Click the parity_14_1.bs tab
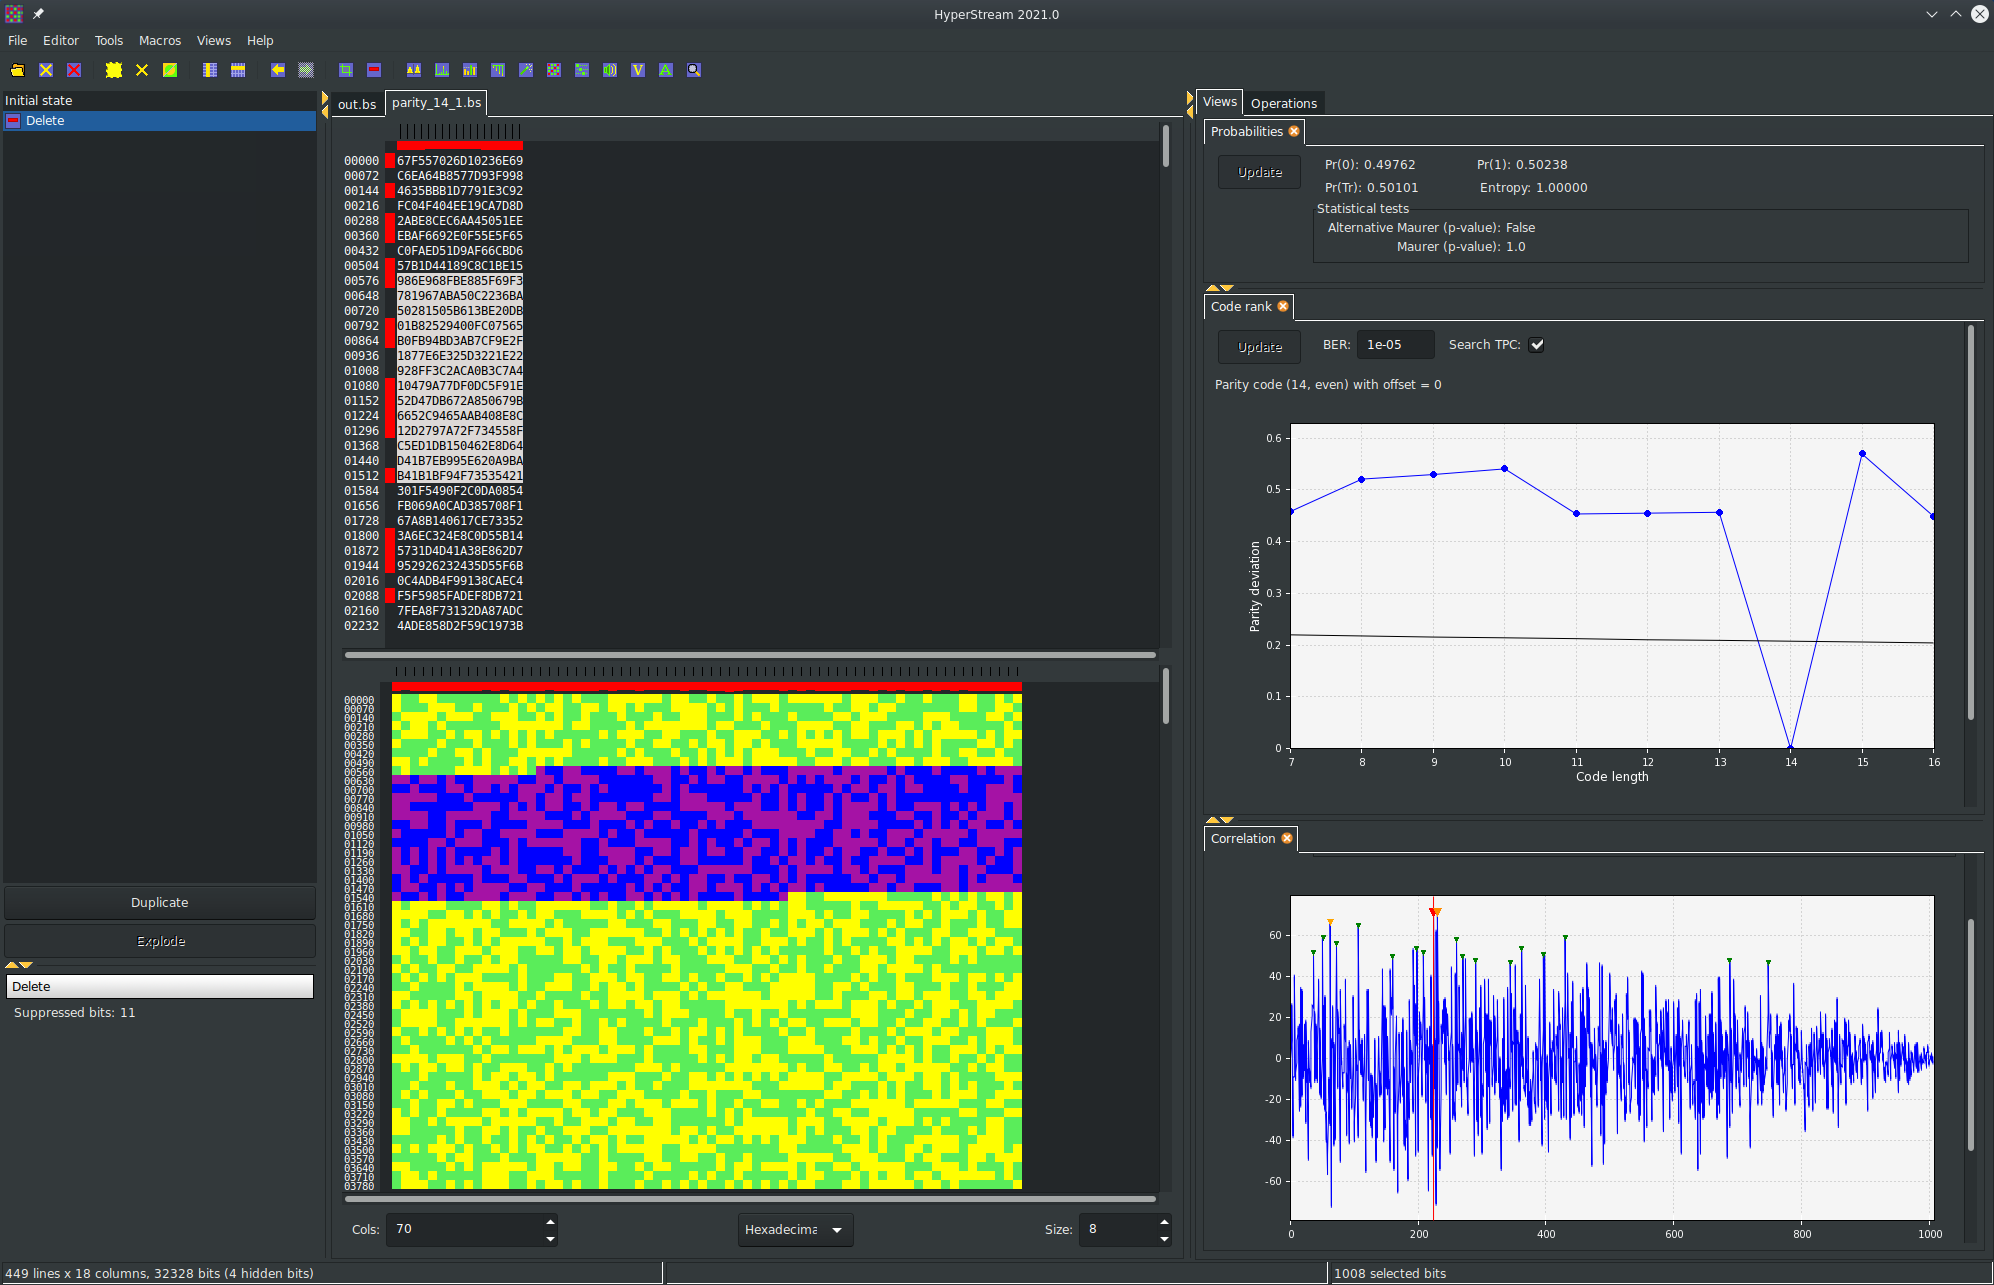The image size is (1994, 1285). coord(437,102)
